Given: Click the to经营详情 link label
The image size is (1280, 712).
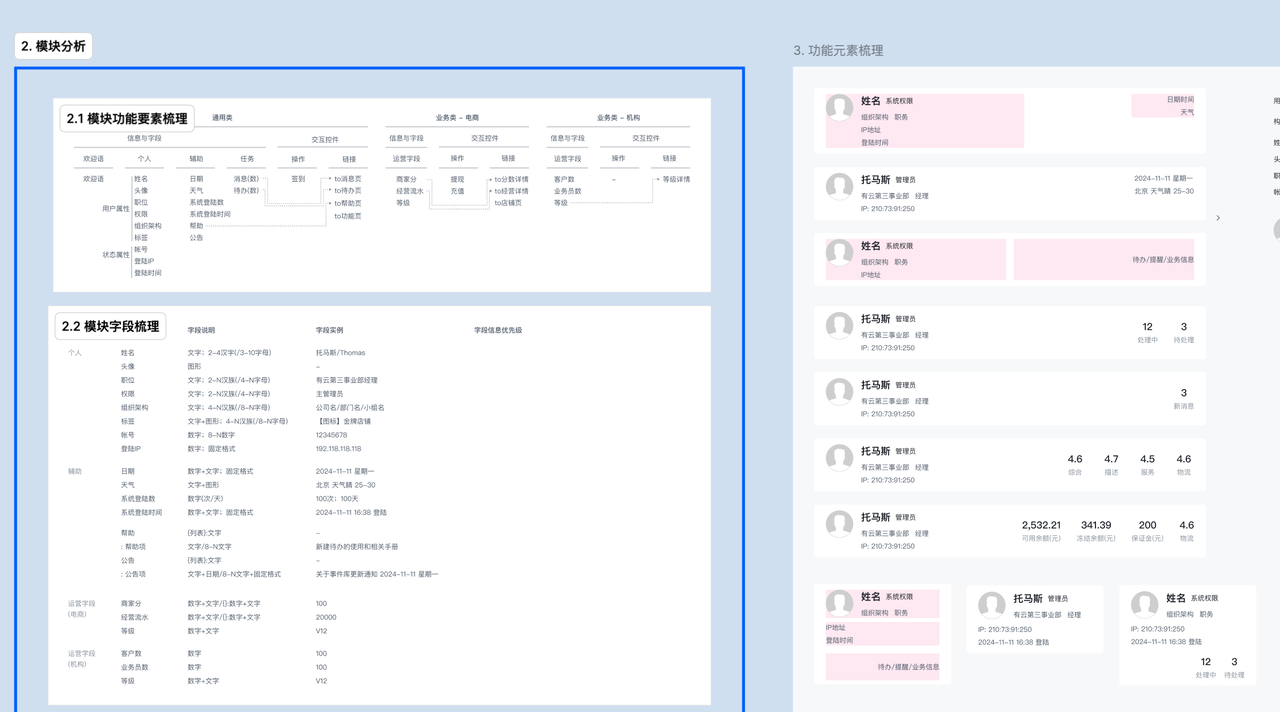Looking at the screenshot, I should 511,191.
